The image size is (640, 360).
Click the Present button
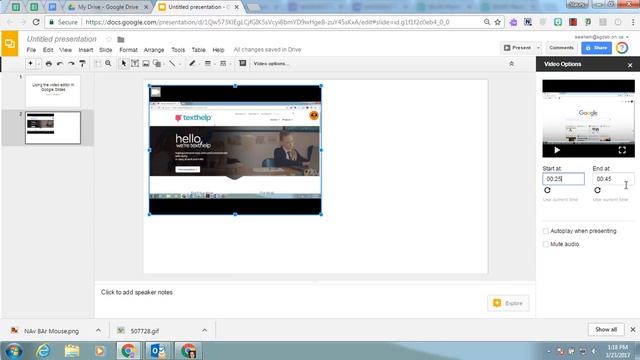[x=517, y=48]
